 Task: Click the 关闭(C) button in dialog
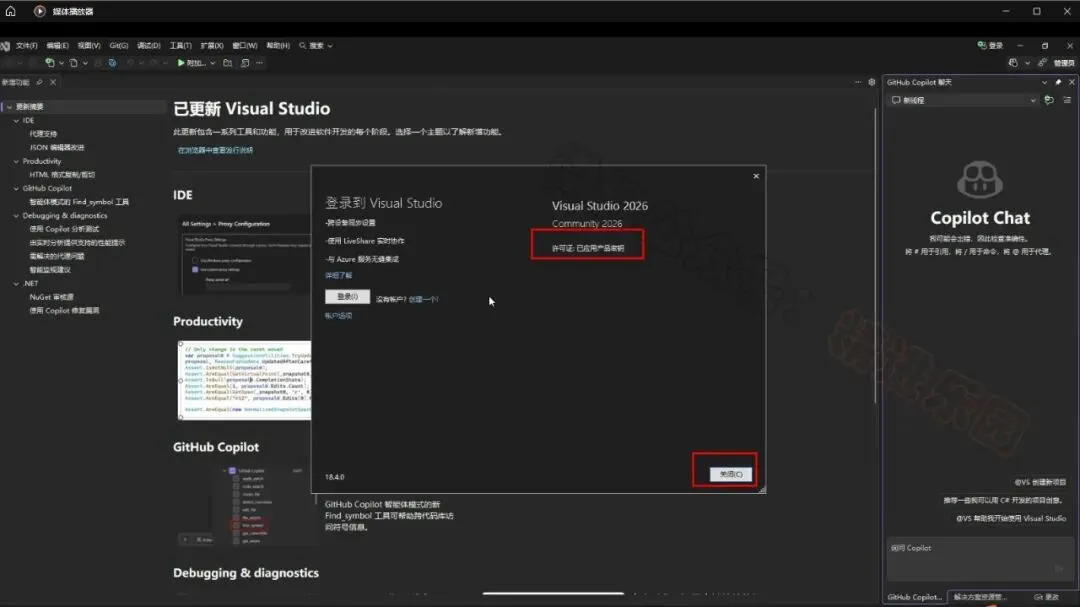click(x=731, y=474)
